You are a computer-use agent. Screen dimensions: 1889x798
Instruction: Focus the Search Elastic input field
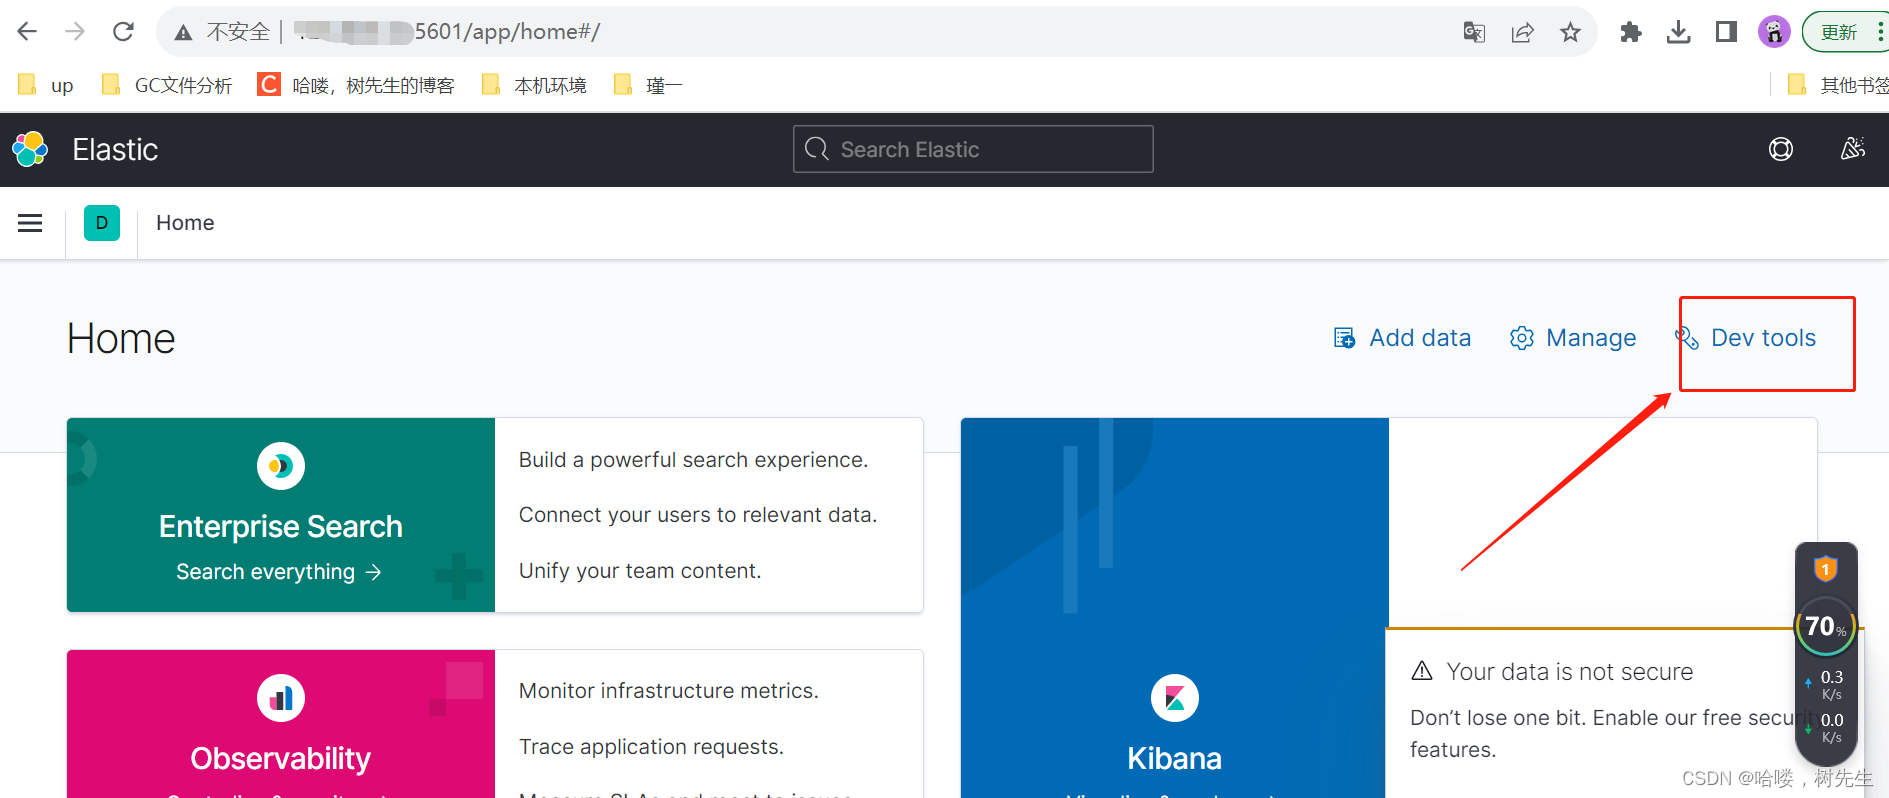[973, 149]
